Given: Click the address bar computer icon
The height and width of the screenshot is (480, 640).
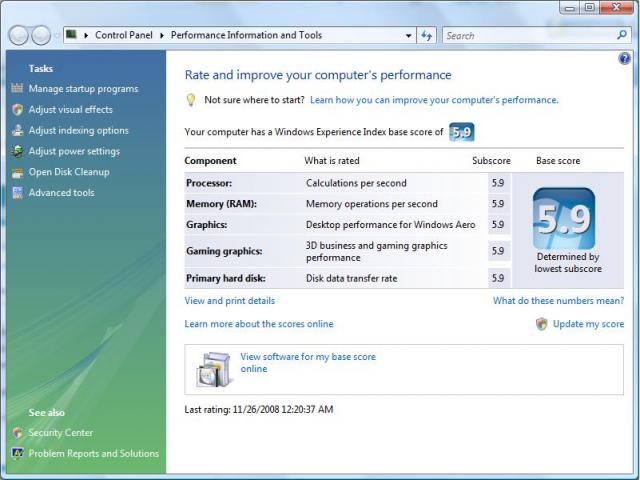Looking at the screenshot, I should point(72,34).
